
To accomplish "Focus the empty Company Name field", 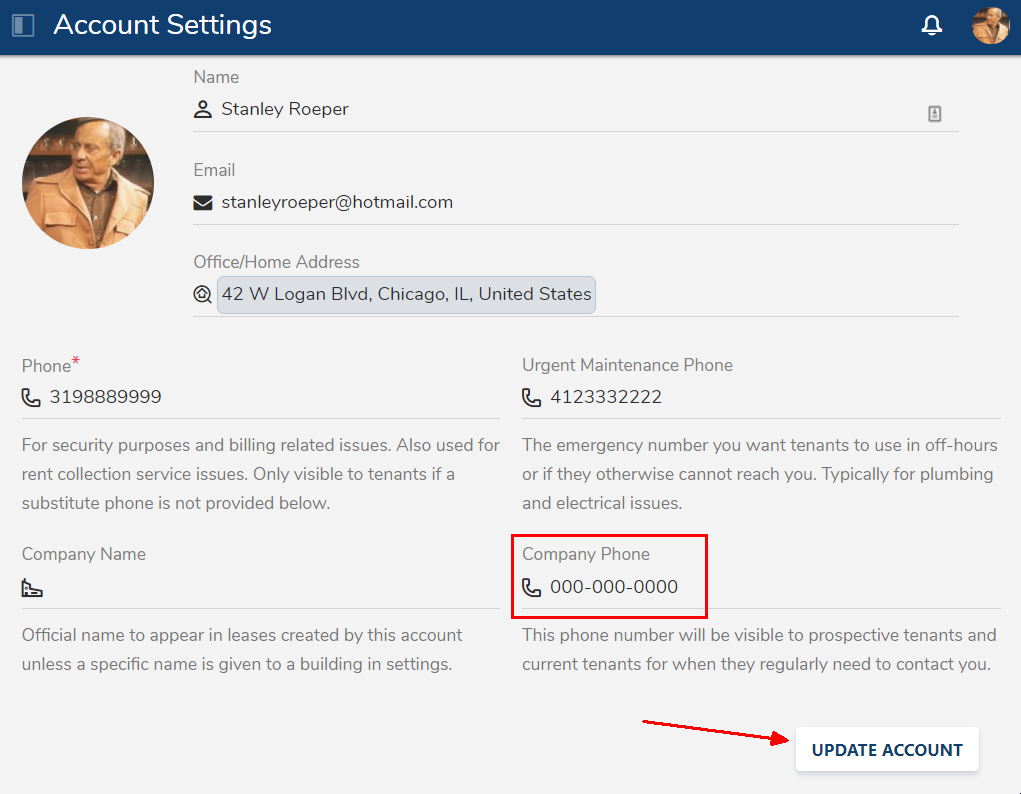I will 270,588.
